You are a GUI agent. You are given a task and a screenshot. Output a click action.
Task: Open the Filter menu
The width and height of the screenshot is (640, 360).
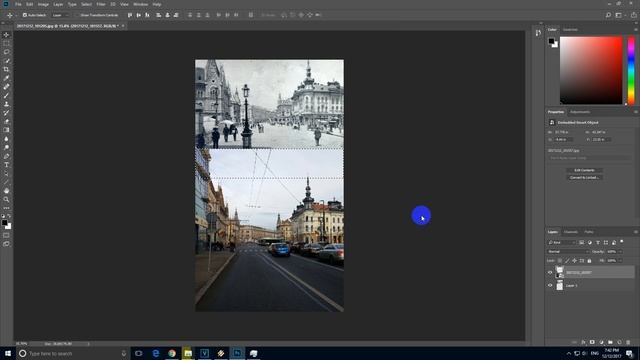pyautogui.click(x=101, y=4)
